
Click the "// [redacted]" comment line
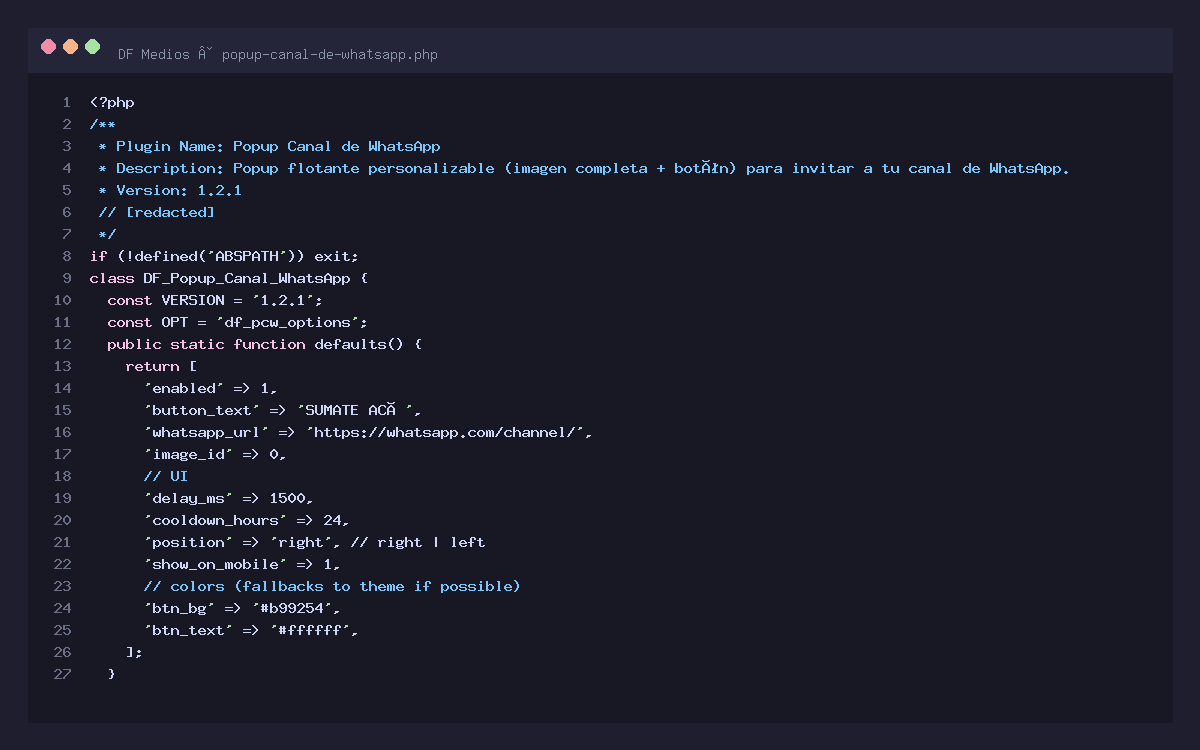[x=156, y=212]
